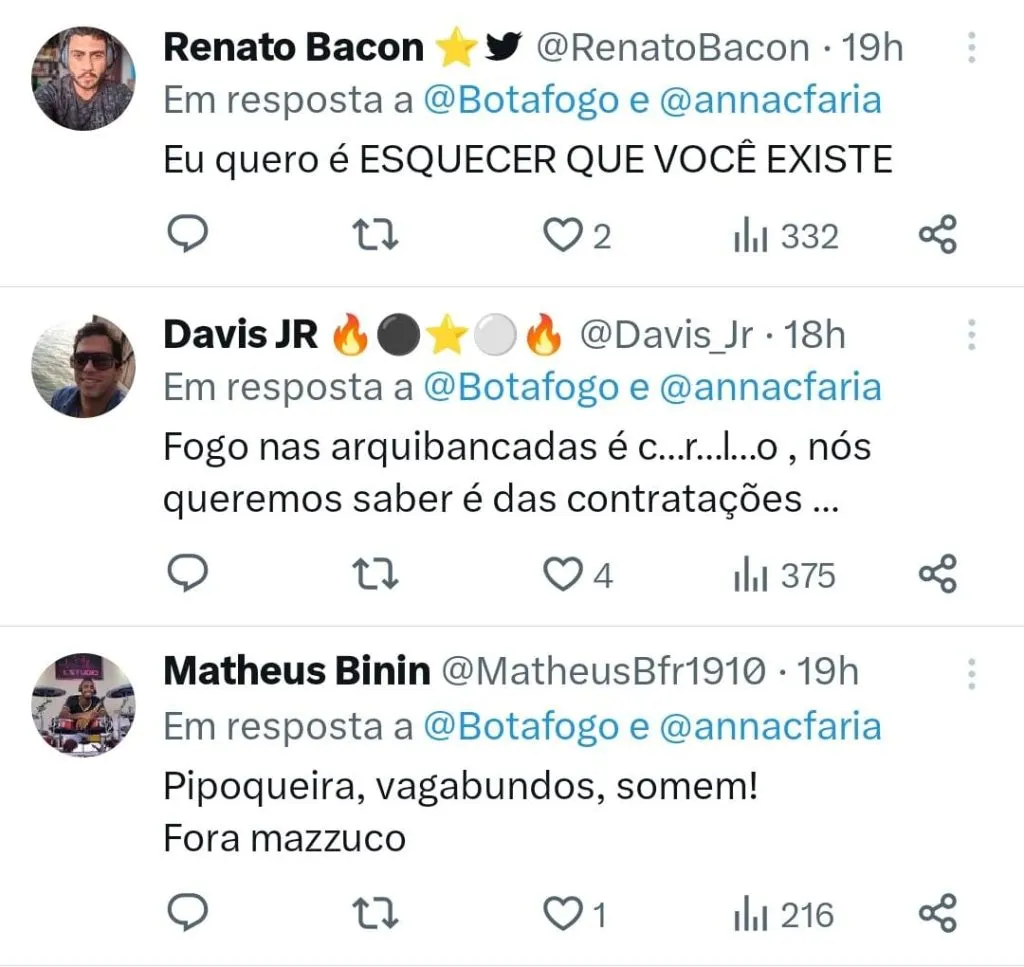Open Matheus Binin's profile name
The height and width of the screenshot is (967, 1024).
(x=296, y=672)
